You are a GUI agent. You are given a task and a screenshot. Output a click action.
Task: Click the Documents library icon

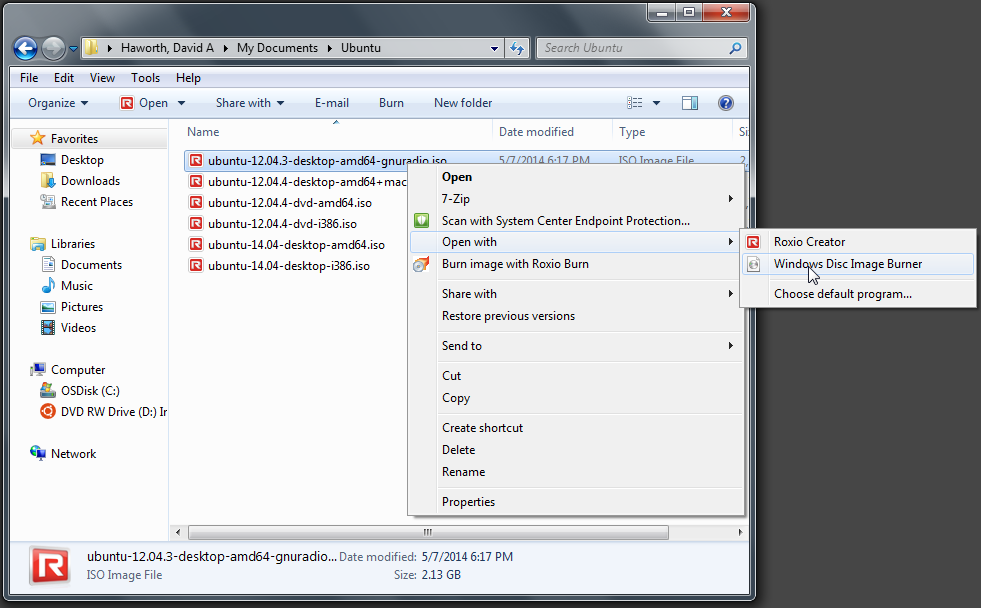click(x=48, y=265)
